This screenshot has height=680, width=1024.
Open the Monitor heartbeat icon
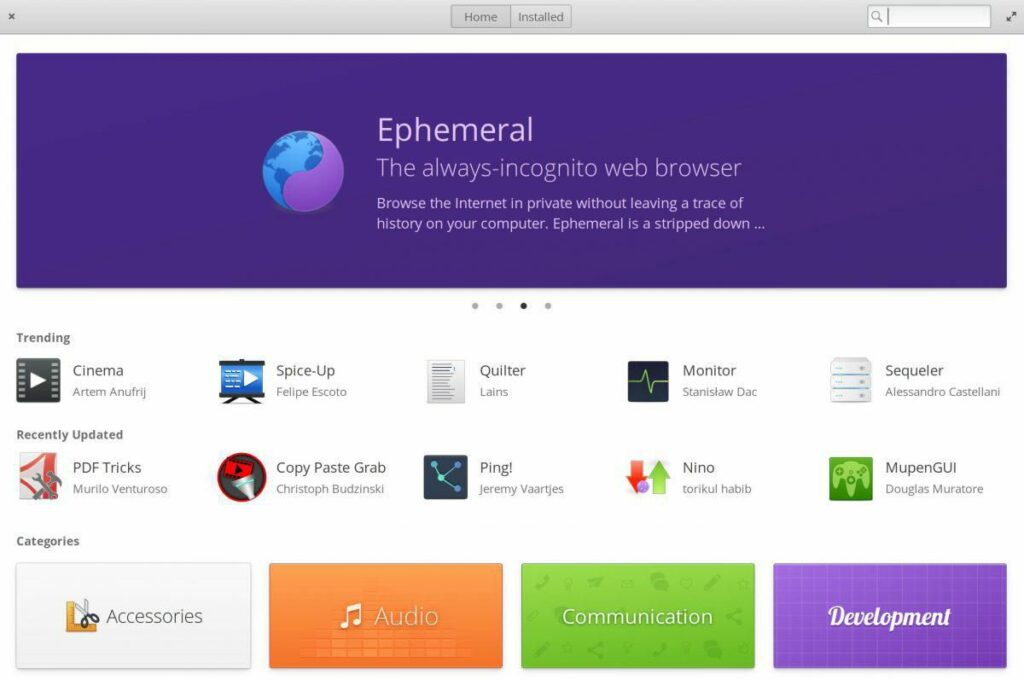point(648,381)
